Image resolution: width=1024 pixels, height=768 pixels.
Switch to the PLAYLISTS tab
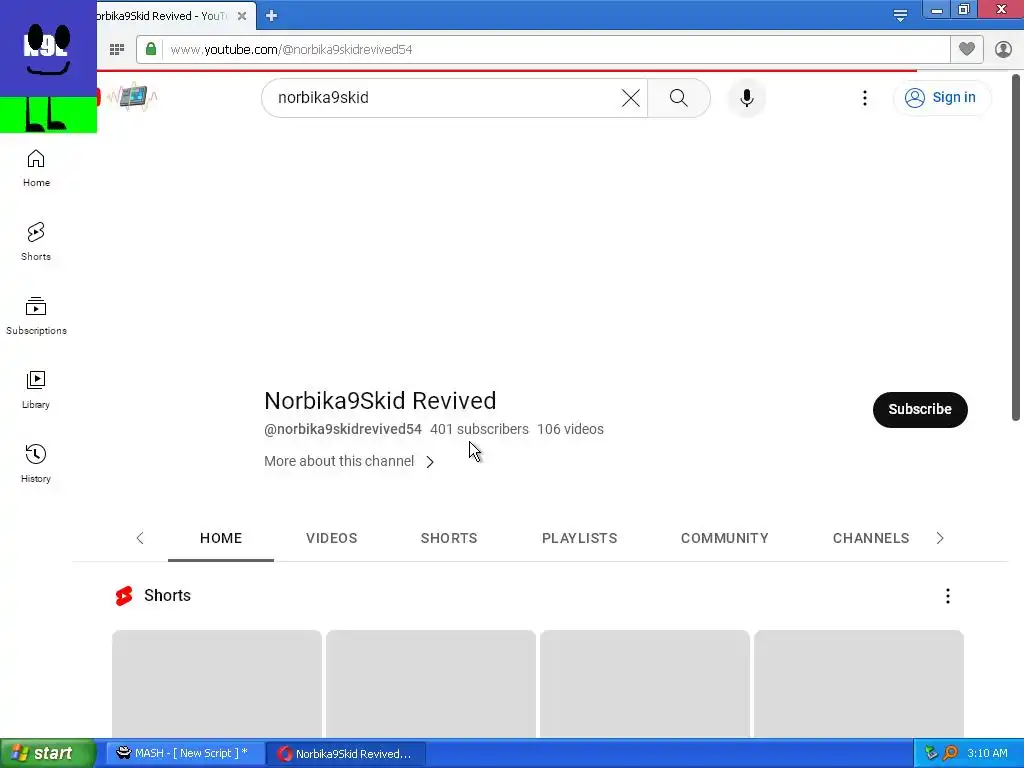click(x=579, y=538)
